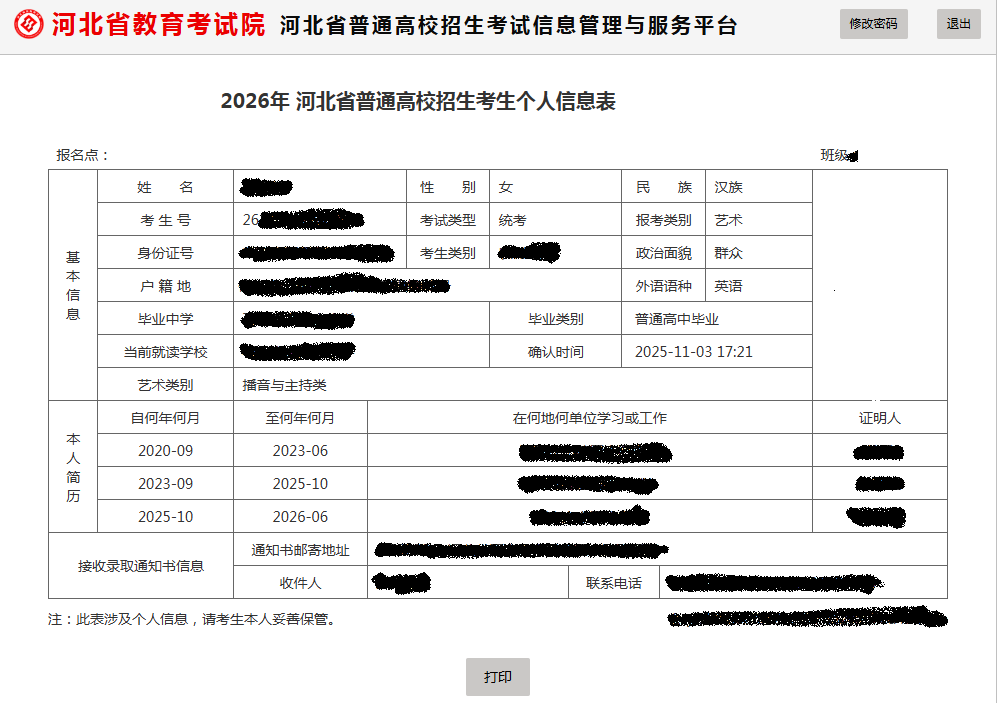Screen dimensions: 1001x703
Task: Select the 汉族 ethnicity cell
Action: click(x=759, y=186)
